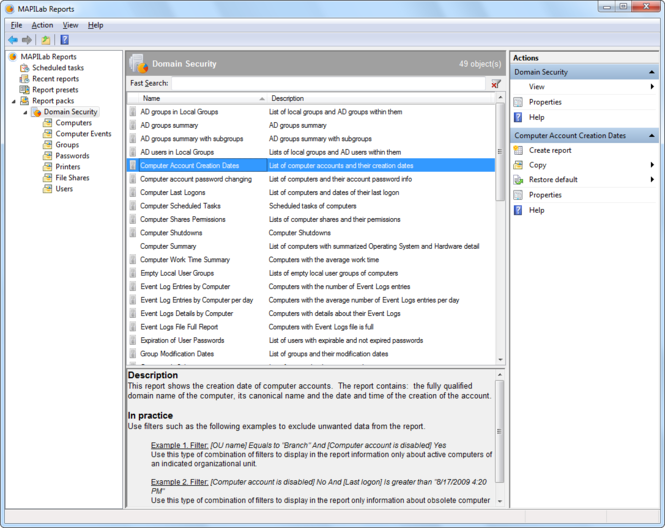Sort the list by Name column header
This screenshot has width=665, height=528.
[203, 98]
